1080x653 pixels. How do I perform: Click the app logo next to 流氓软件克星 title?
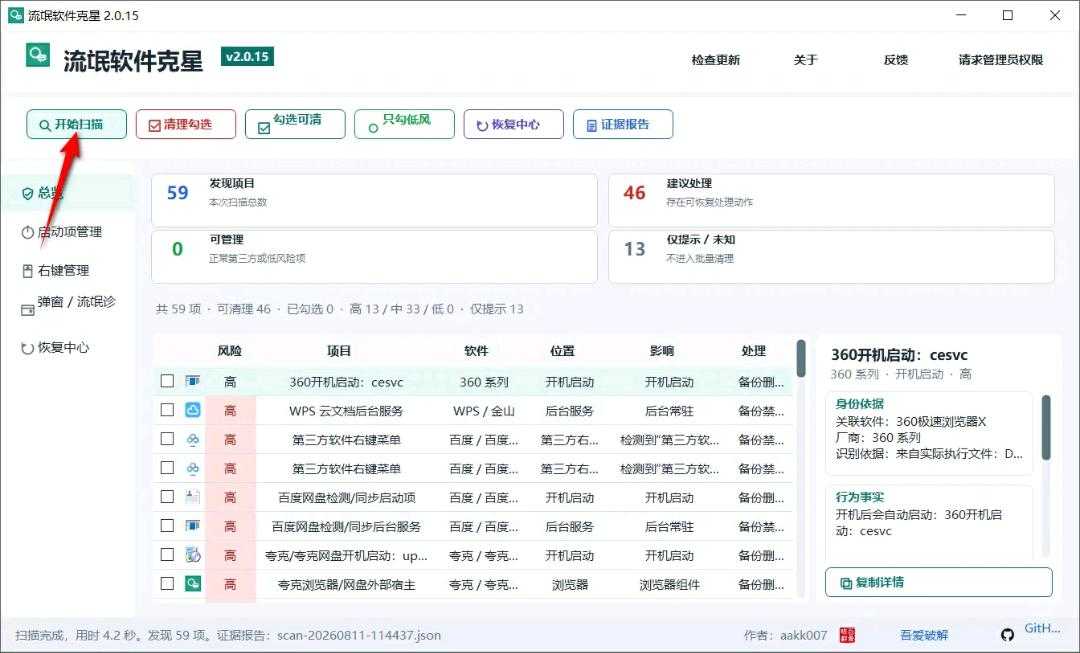click(x=38, y=55)
